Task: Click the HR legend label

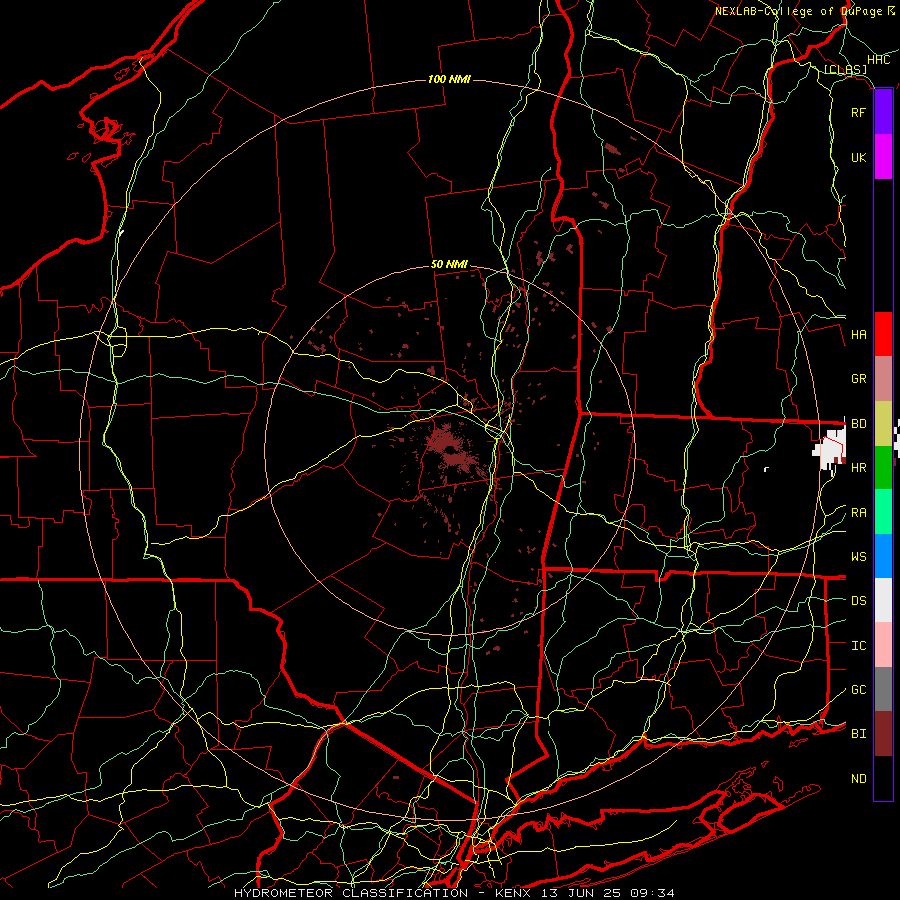Action: [858, 468]
